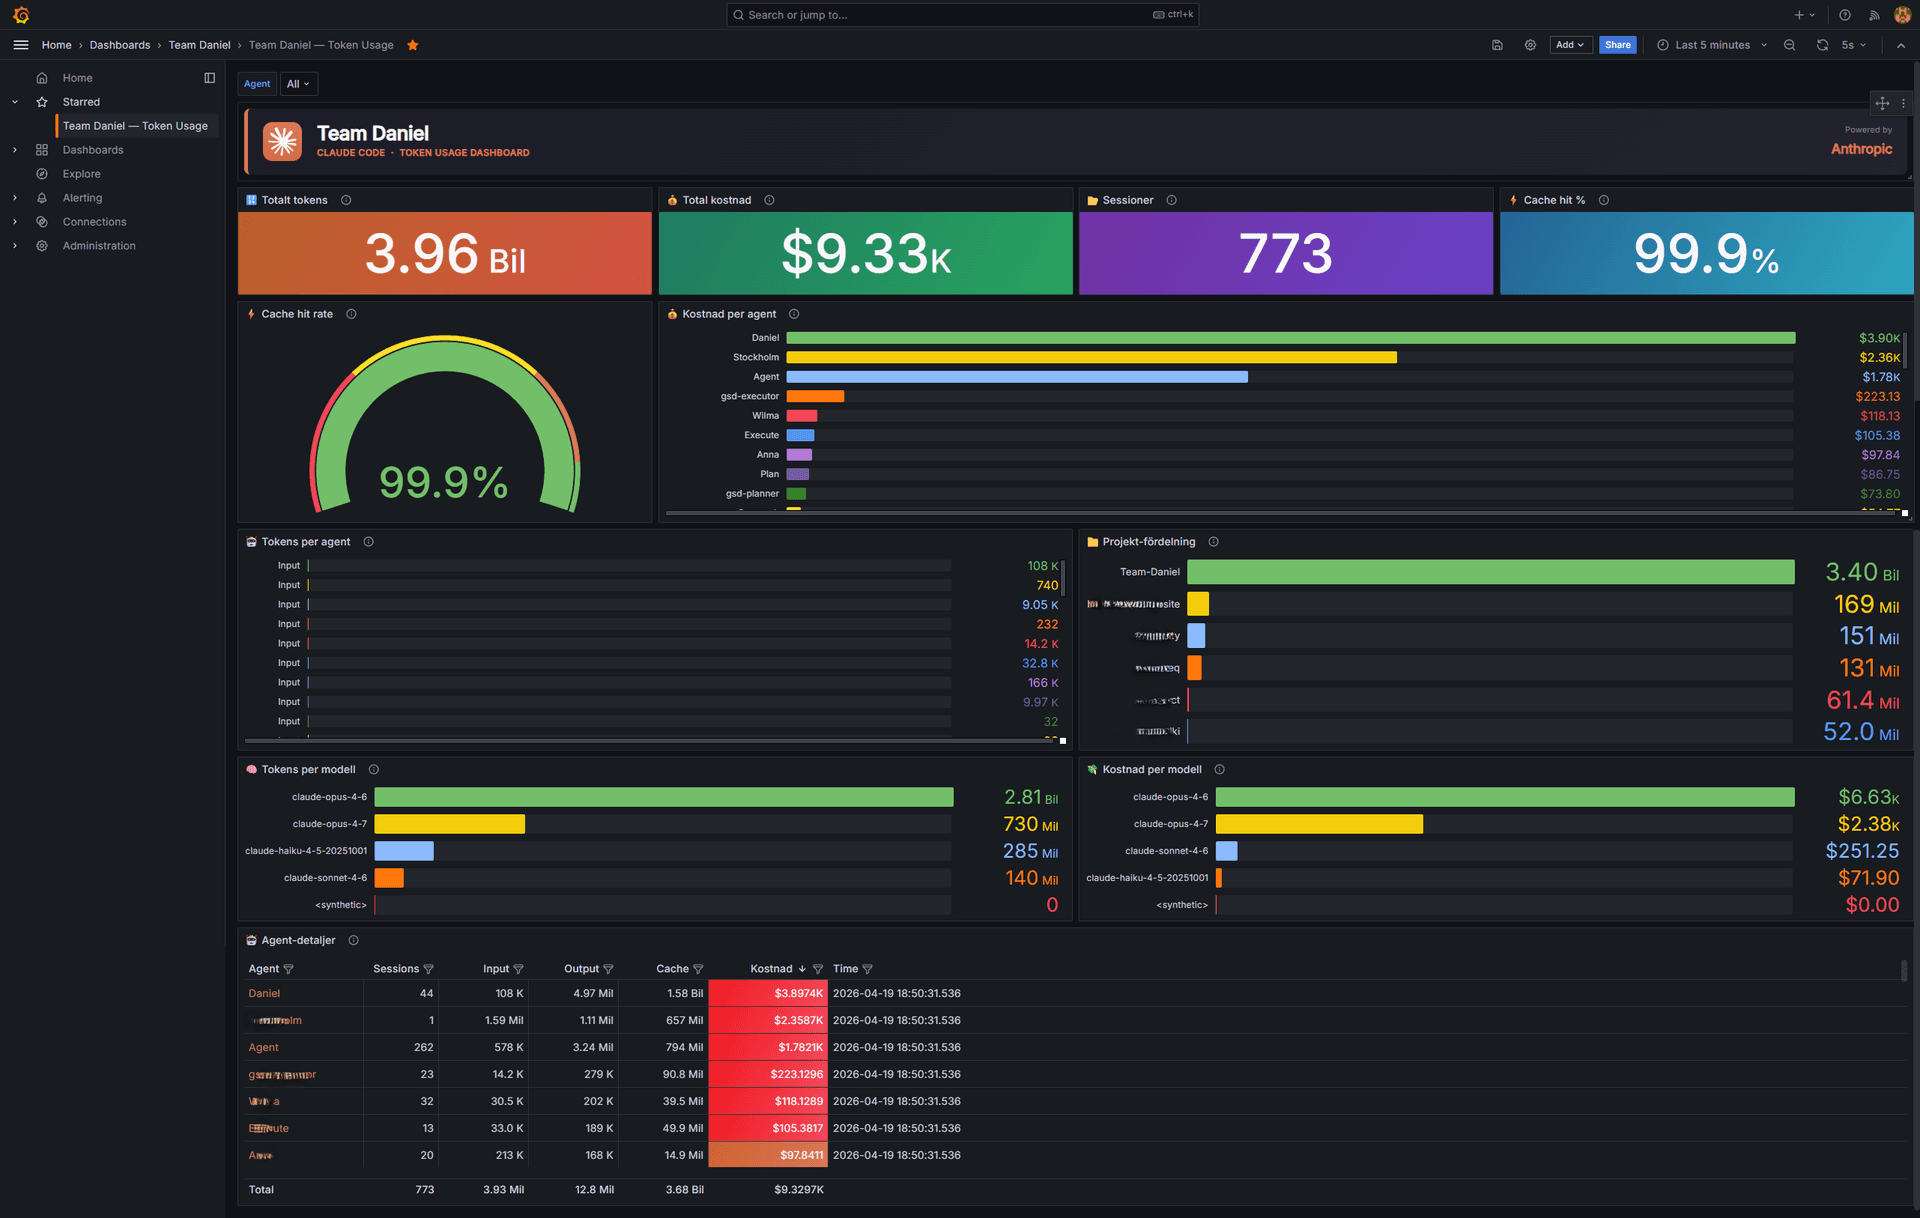Open the user avatar menu

point(1902,15)
